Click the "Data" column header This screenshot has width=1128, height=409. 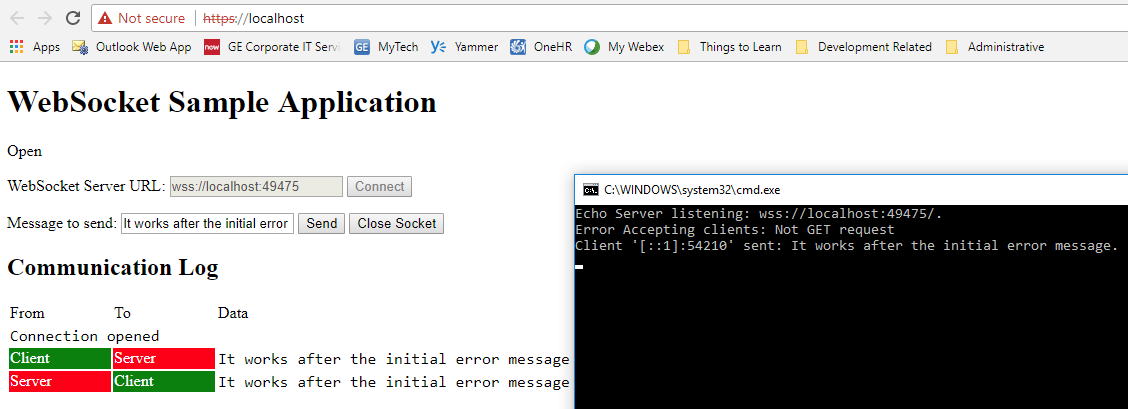pos(233,313)
